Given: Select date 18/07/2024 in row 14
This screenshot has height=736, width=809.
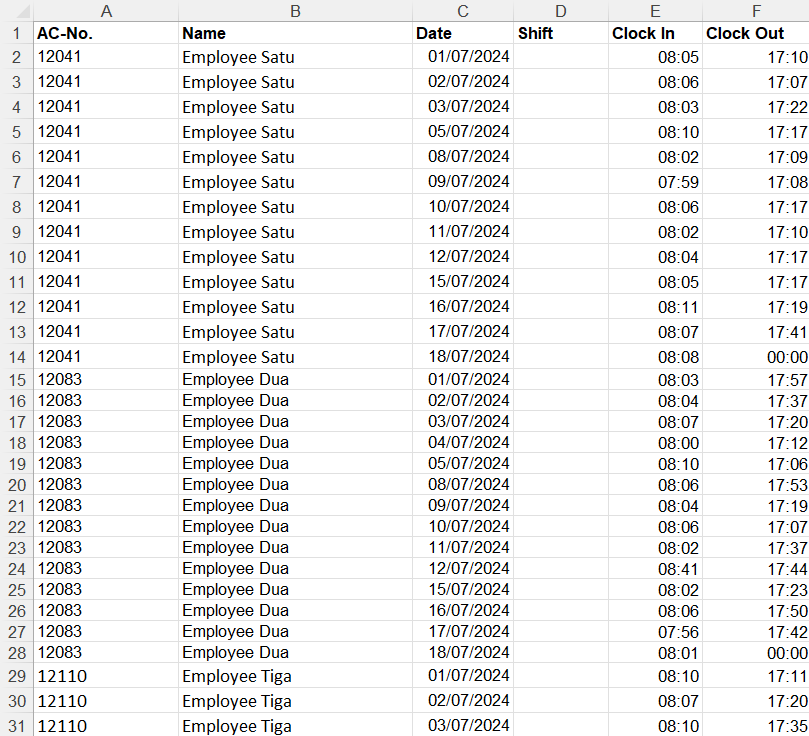Looking at the screenshot, I should (x=463, y=356).
